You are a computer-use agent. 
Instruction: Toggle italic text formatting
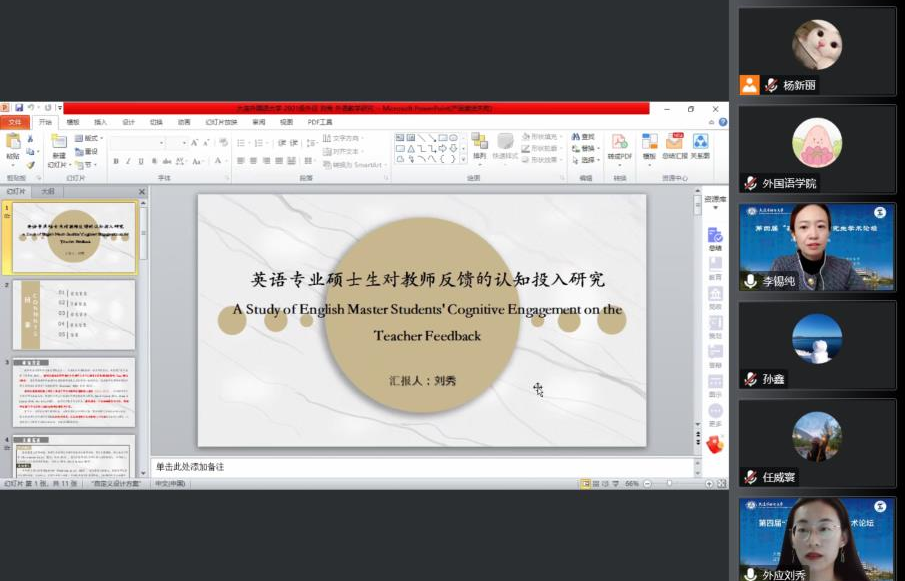click(127, 161)
